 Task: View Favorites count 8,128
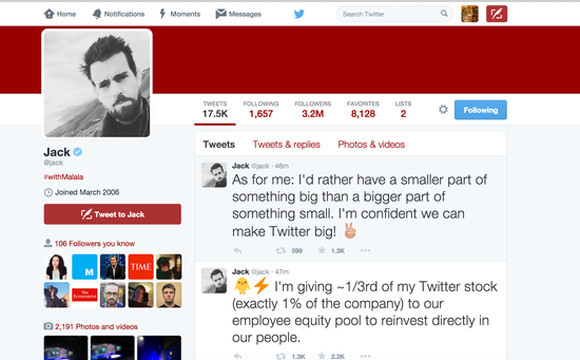[363, 110]
